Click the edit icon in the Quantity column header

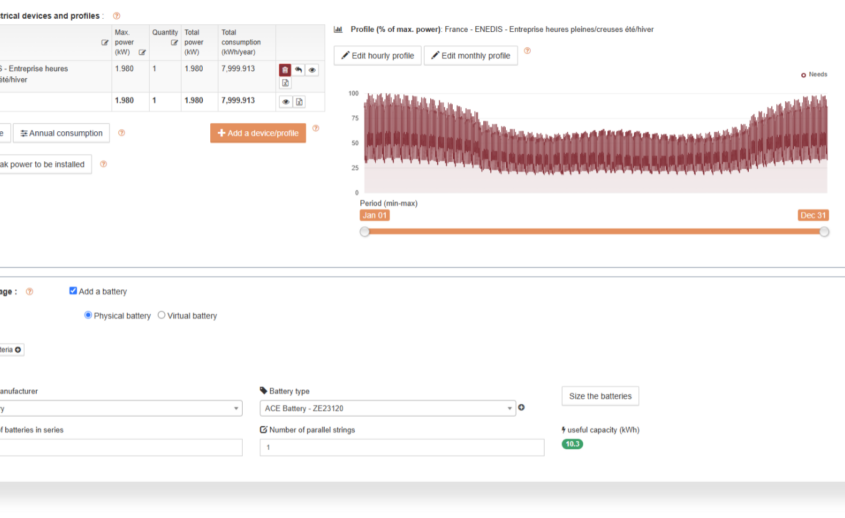(x=174, y=43)
